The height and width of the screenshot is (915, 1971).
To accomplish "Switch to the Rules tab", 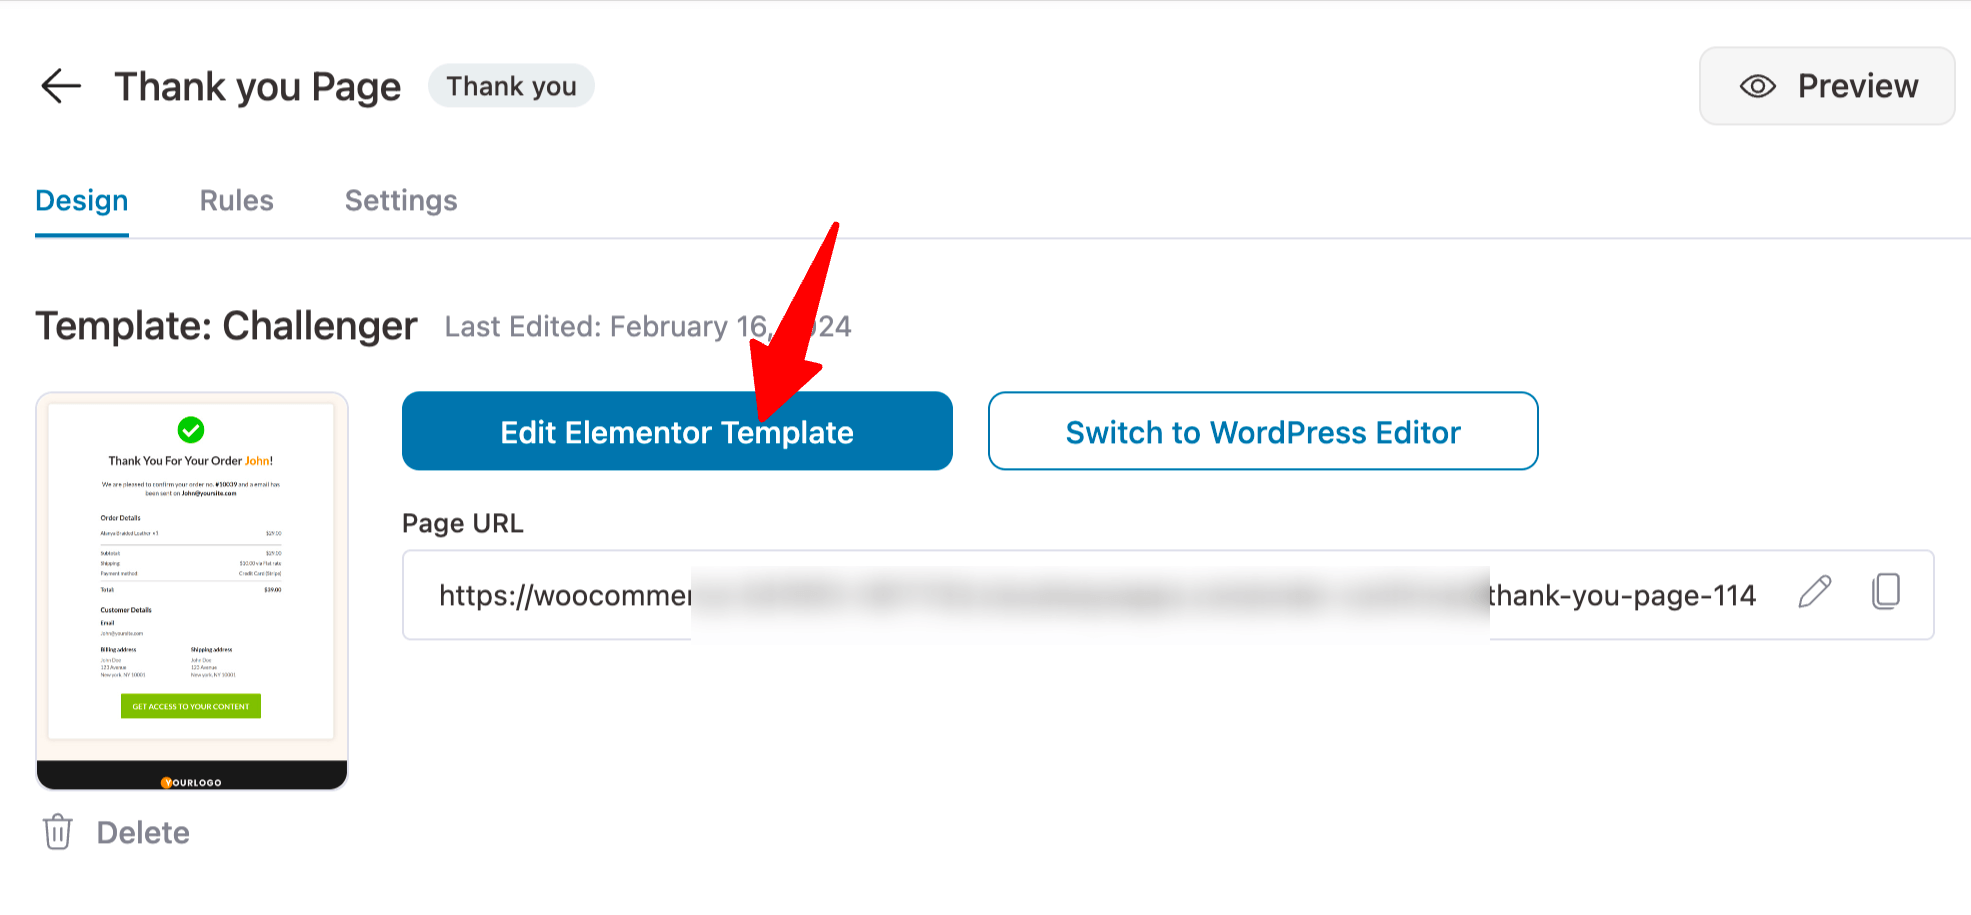I will [x=236, y=200].
